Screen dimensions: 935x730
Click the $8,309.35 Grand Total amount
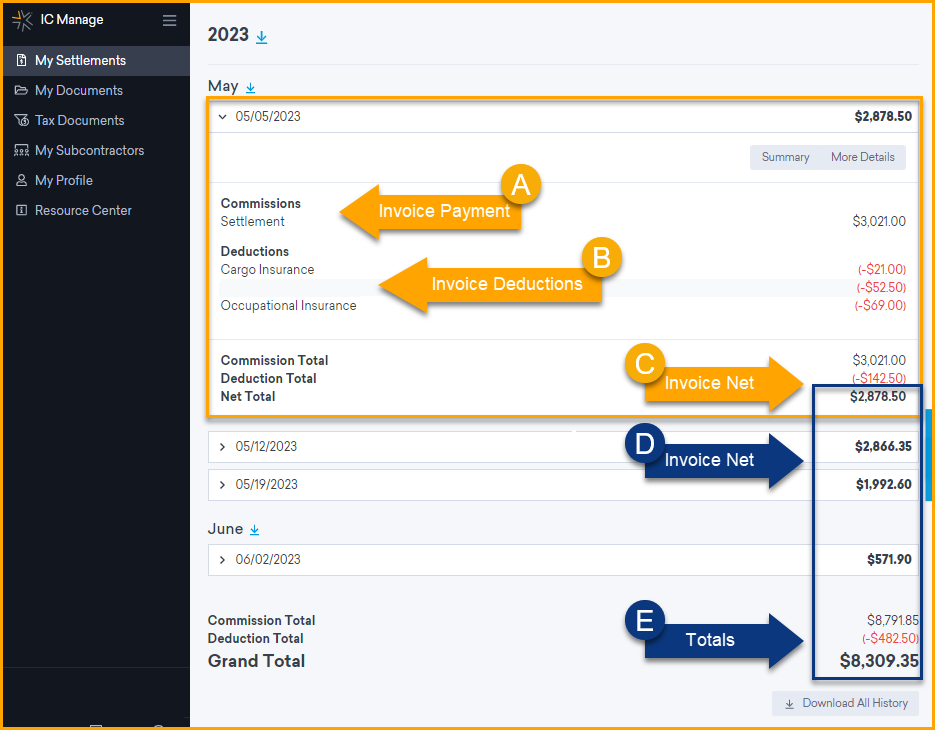879,660
